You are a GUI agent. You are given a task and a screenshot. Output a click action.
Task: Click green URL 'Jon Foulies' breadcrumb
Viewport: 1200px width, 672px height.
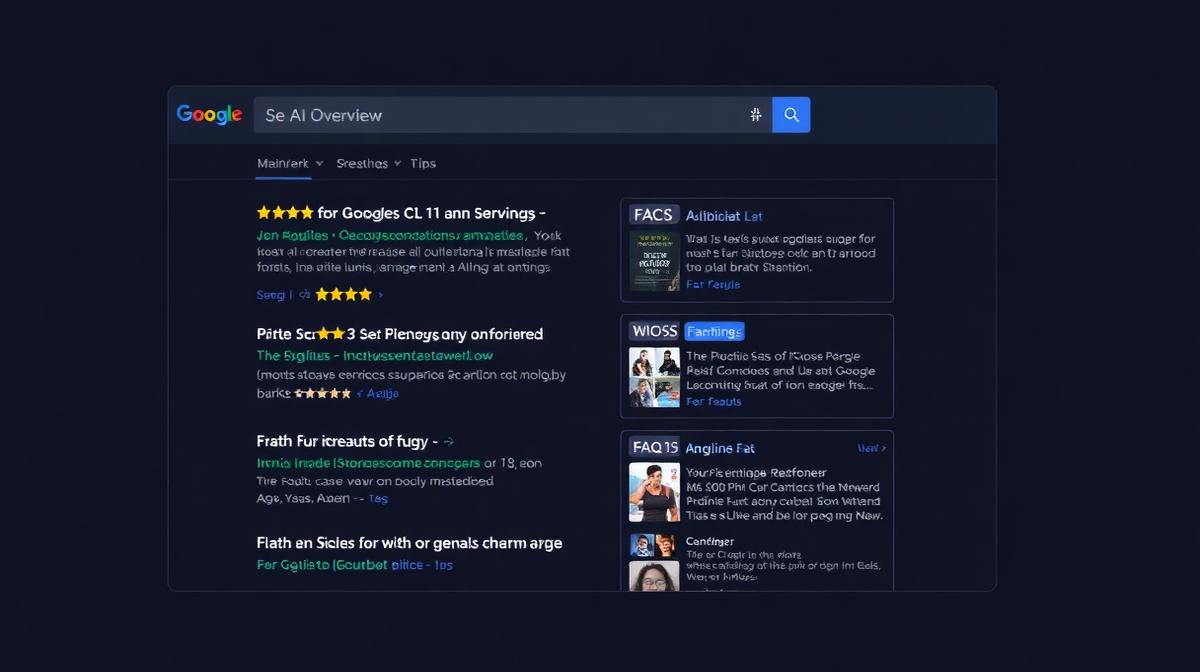[x=291, y=236]
